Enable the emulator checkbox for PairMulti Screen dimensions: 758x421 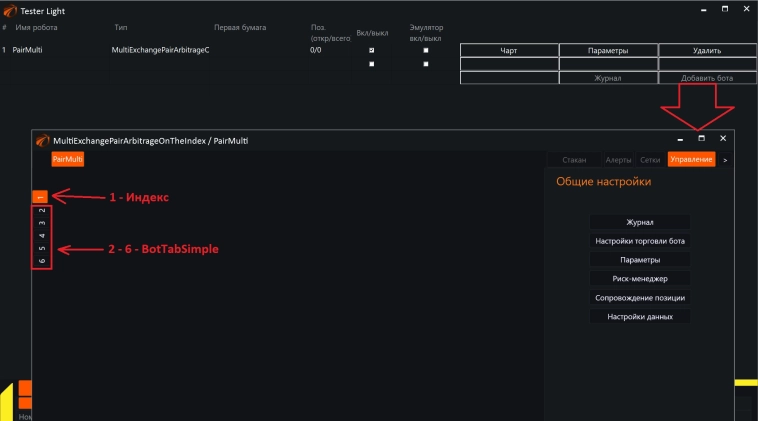426,50
